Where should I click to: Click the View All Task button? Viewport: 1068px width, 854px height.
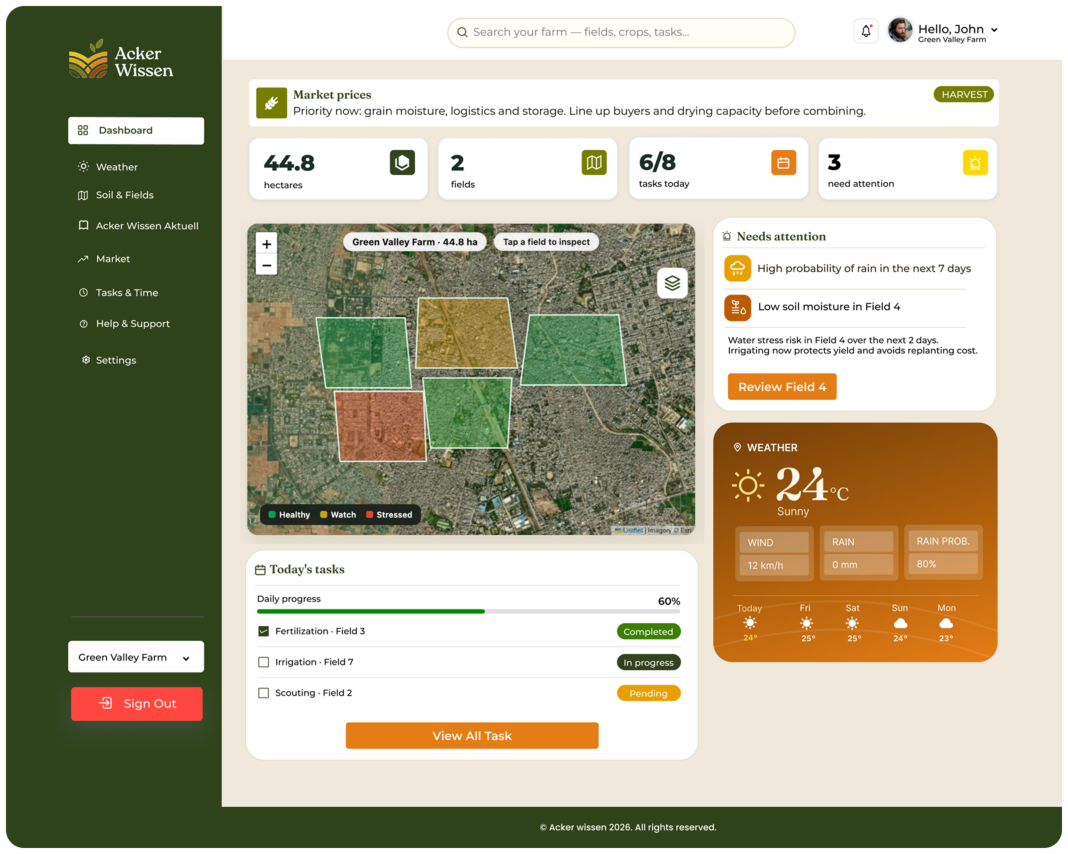pos(472,736)
